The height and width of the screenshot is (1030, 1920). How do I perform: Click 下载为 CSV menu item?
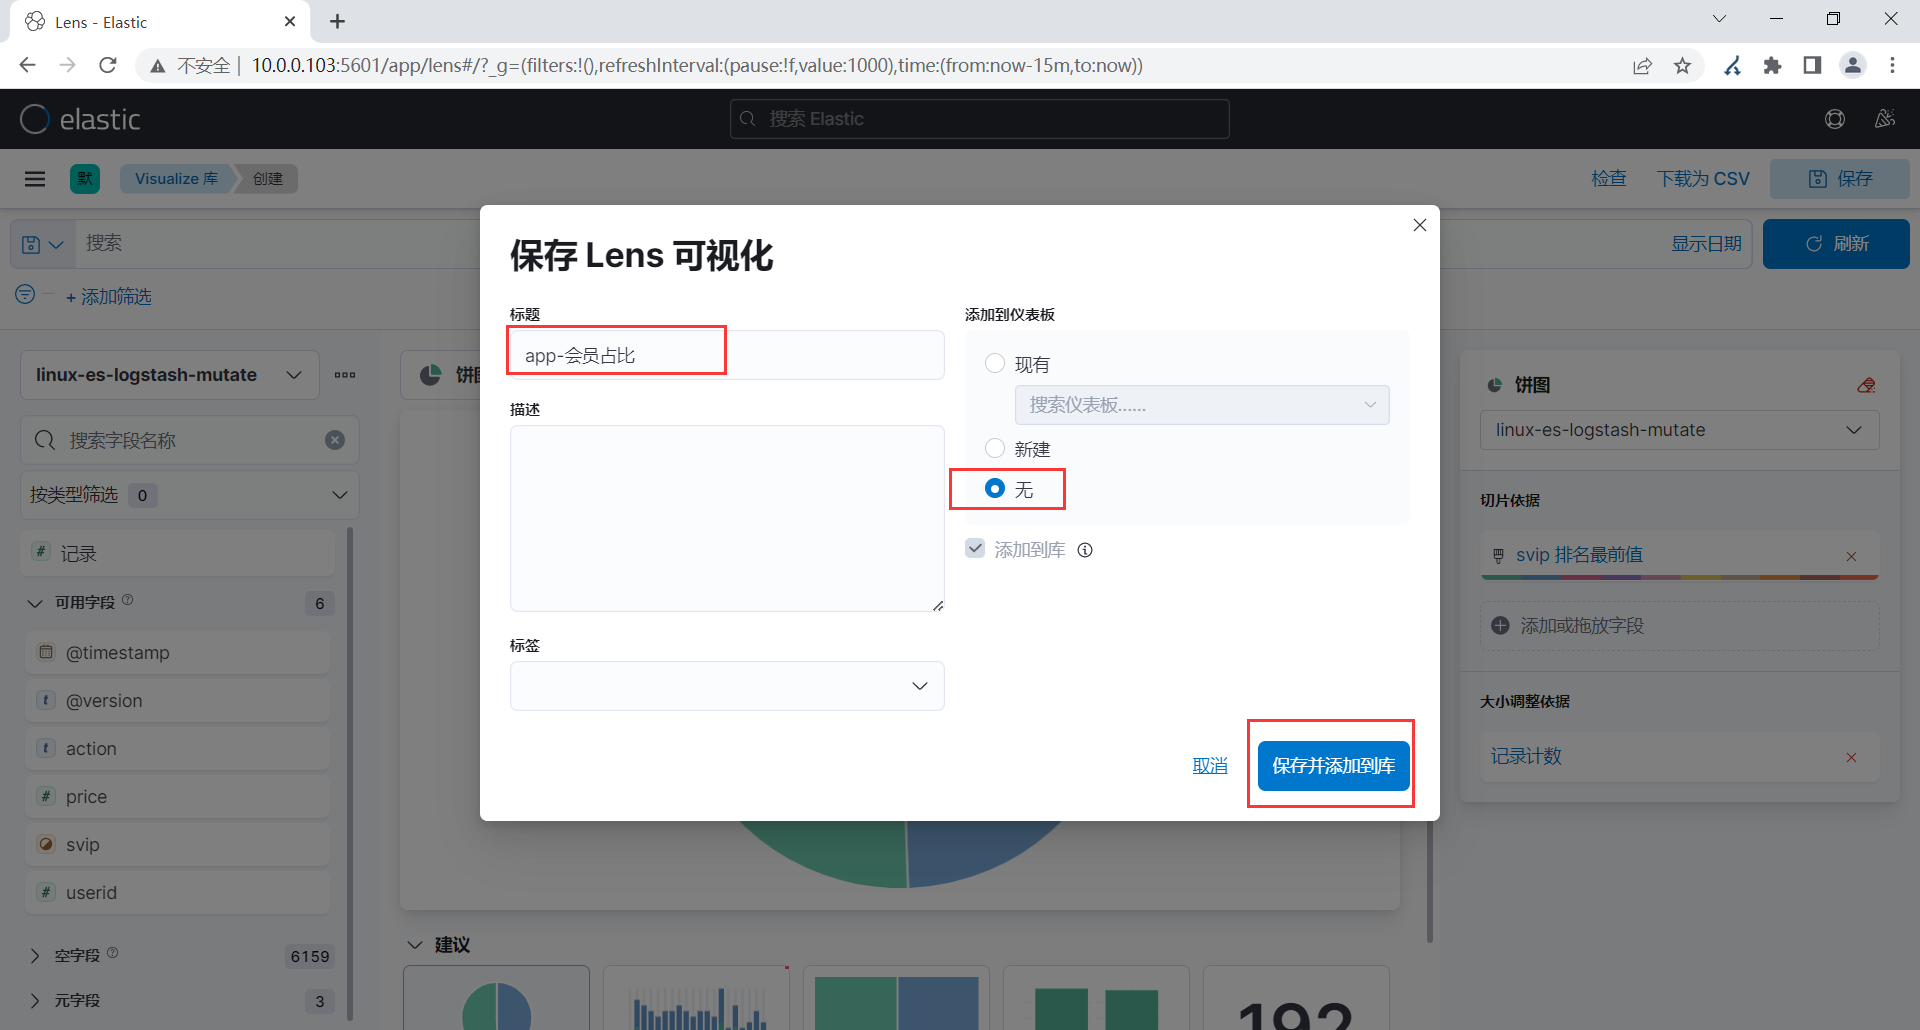[x=1703, y=179]
